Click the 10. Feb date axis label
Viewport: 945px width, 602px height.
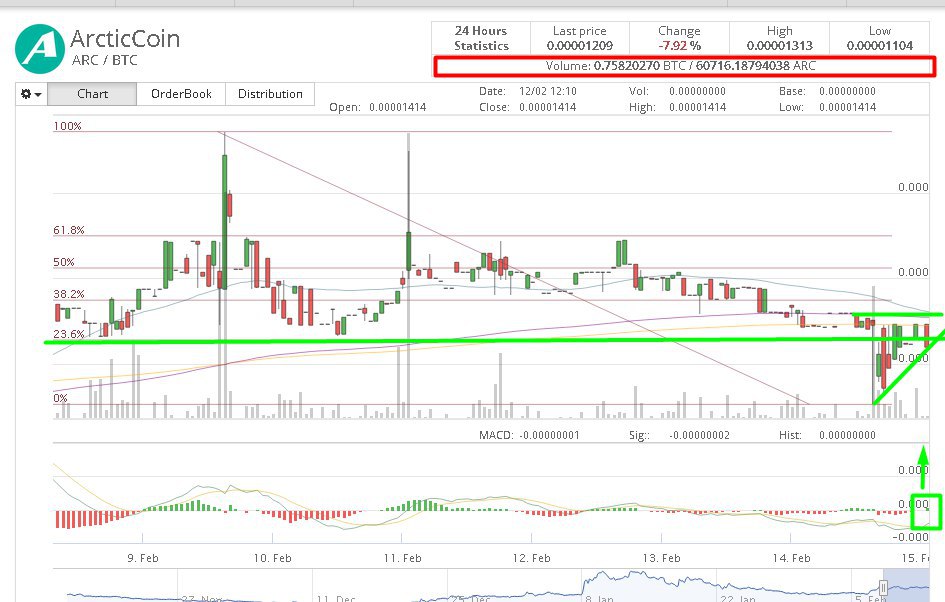coord(272,558)
